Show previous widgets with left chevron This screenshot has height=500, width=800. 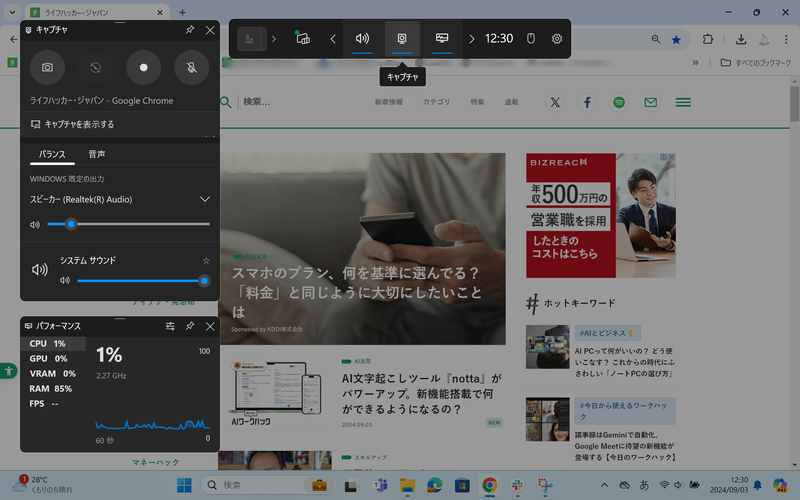(333, 39)
